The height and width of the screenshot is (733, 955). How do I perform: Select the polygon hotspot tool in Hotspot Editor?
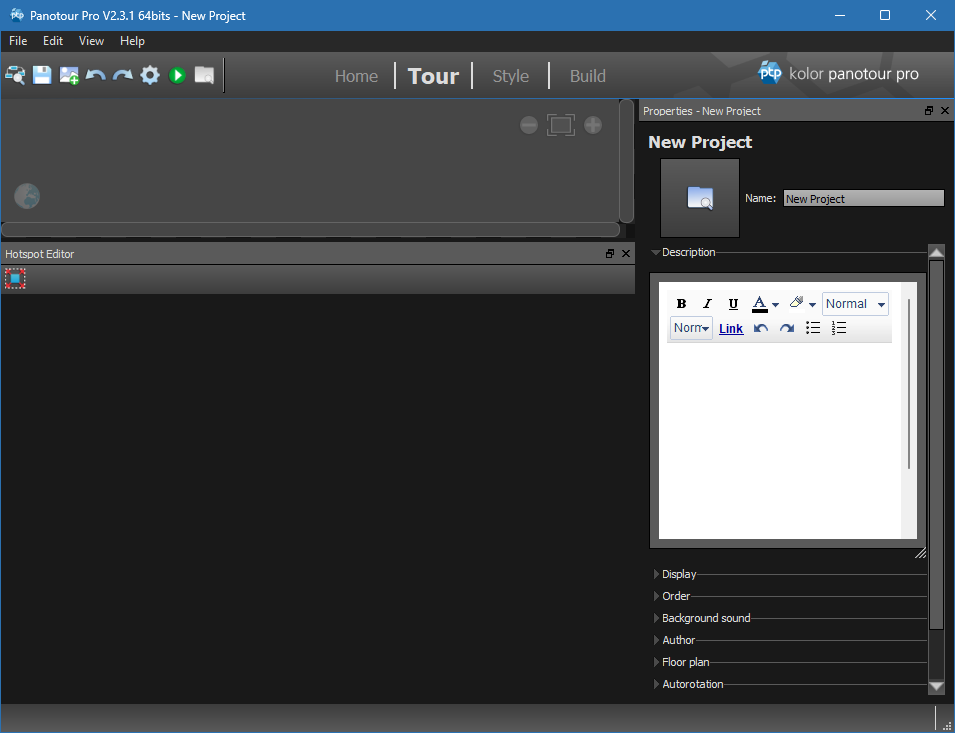(x=15, y=279)
